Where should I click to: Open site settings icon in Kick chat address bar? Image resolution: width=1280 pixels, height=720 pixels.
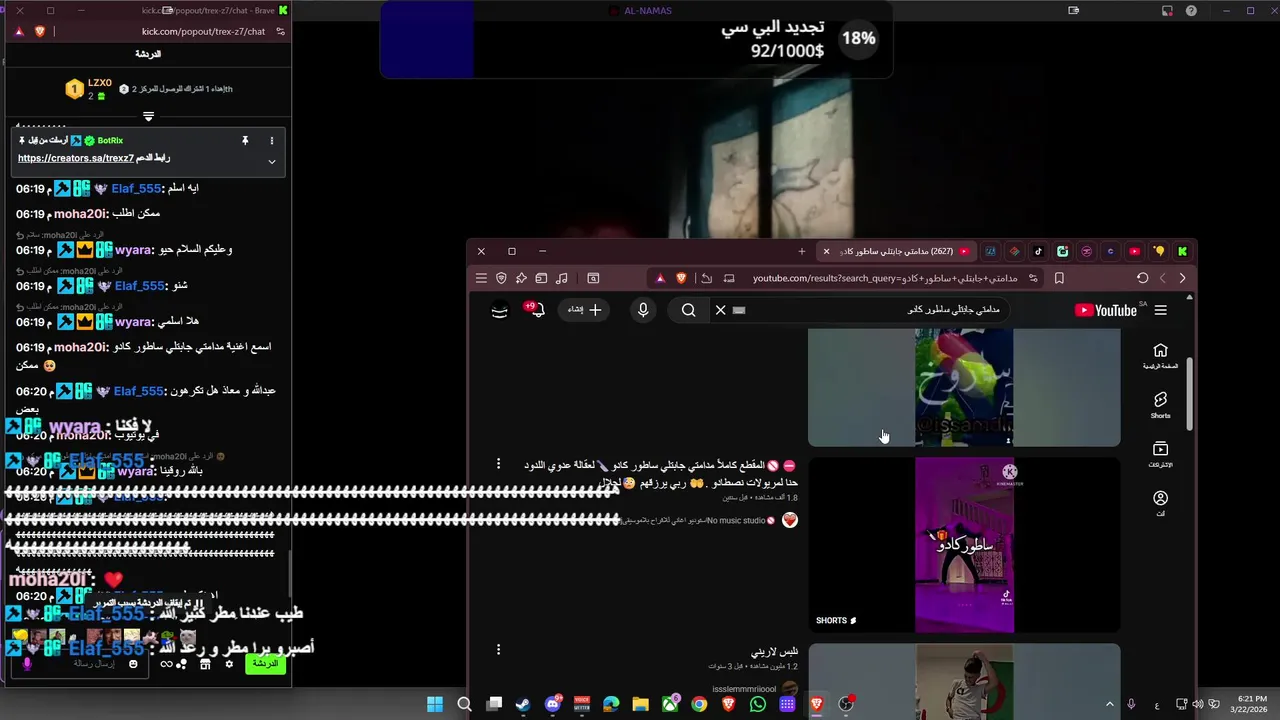281,31
